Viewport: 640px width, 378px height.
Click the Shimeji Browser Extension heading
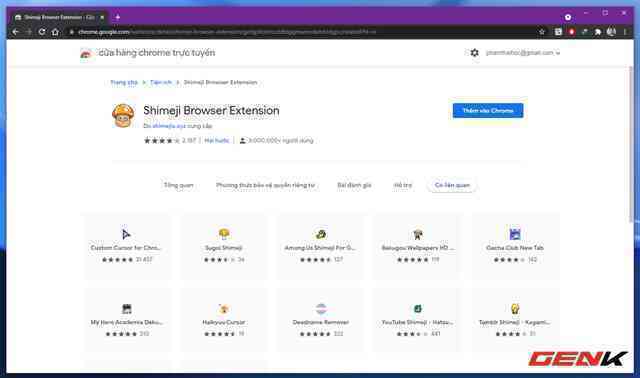(211, 111)
